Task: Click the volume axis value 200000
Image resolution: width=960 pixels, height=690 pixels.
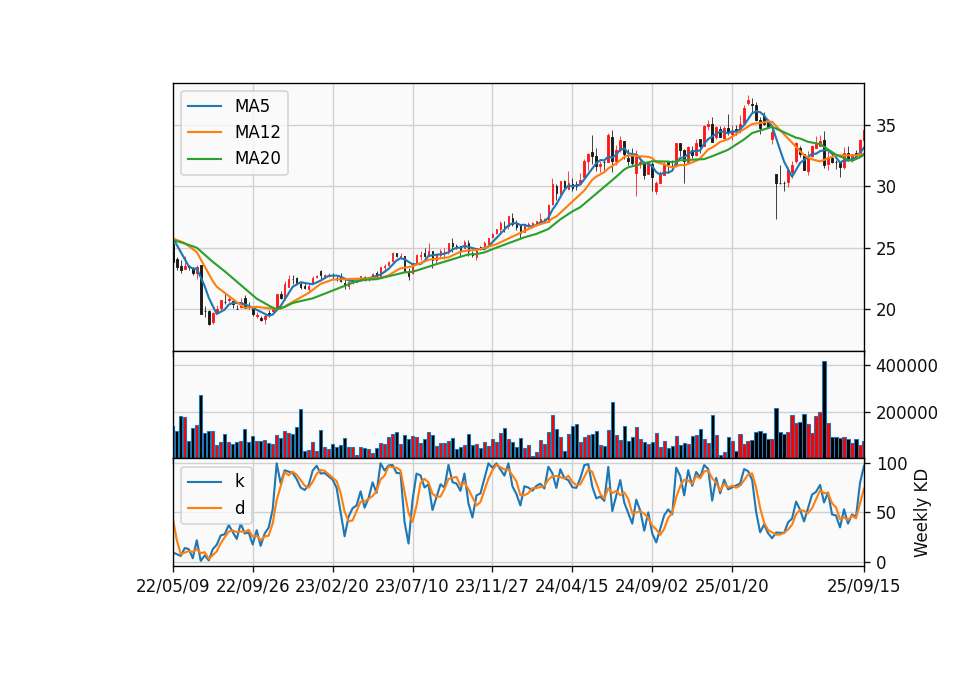Action: coord(906,413)
